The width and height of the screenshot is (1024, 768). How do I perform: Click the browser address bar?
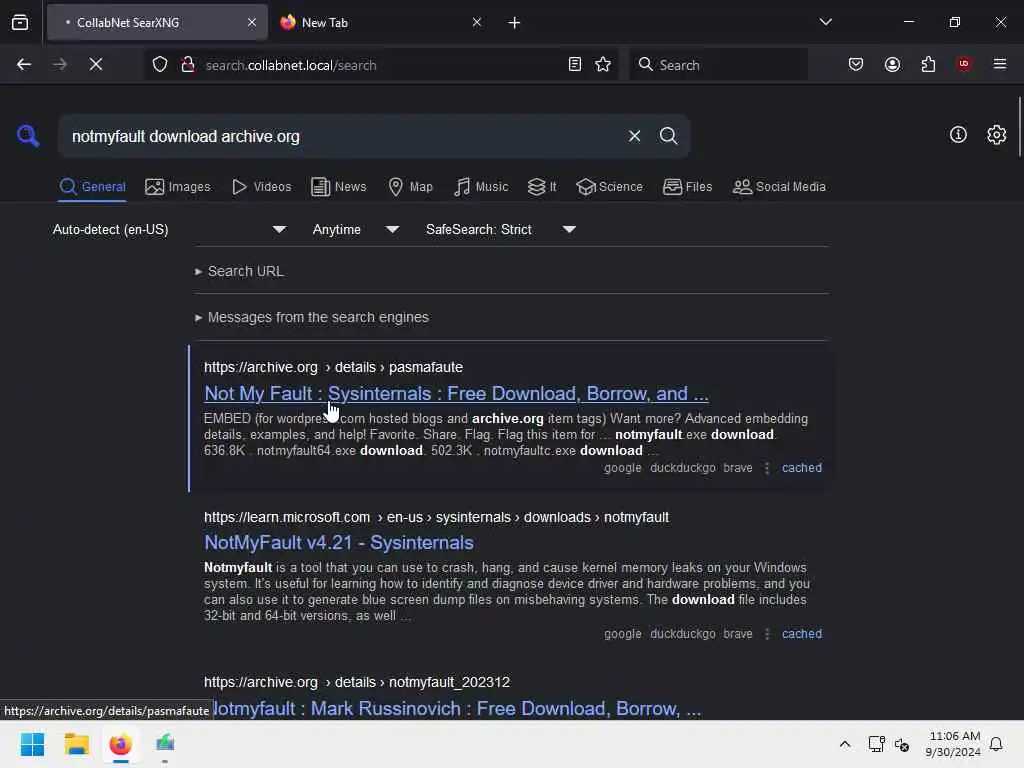pyautogui.click(x=382, y=64)
